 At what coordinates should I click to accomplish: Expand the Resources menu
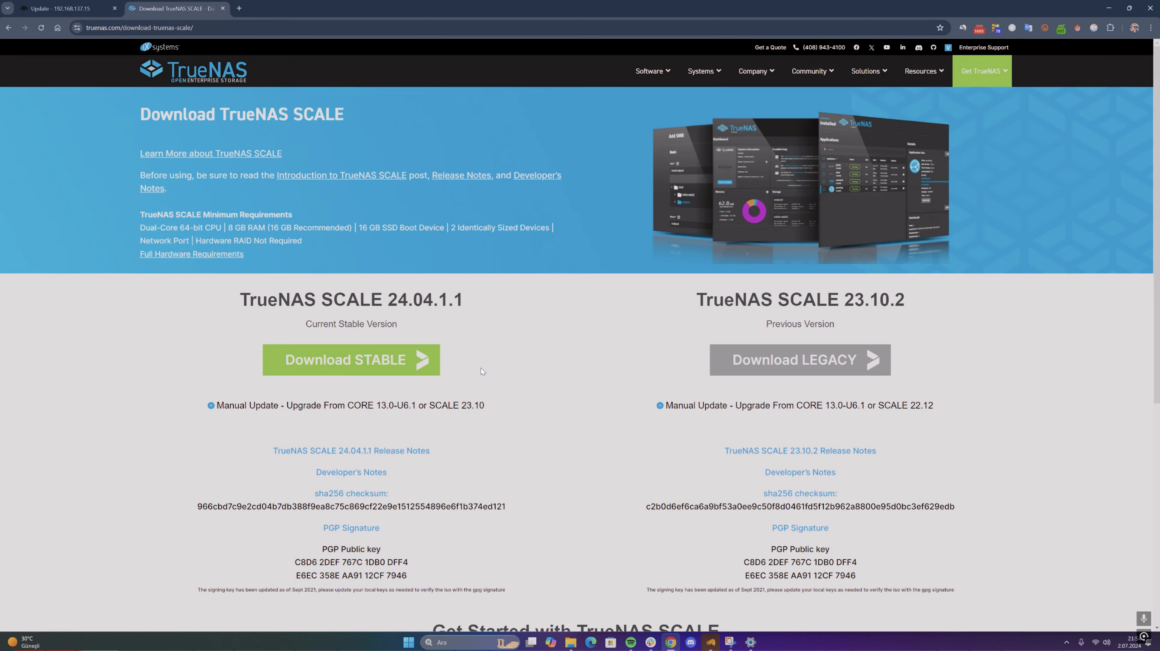tap(924, 71)
